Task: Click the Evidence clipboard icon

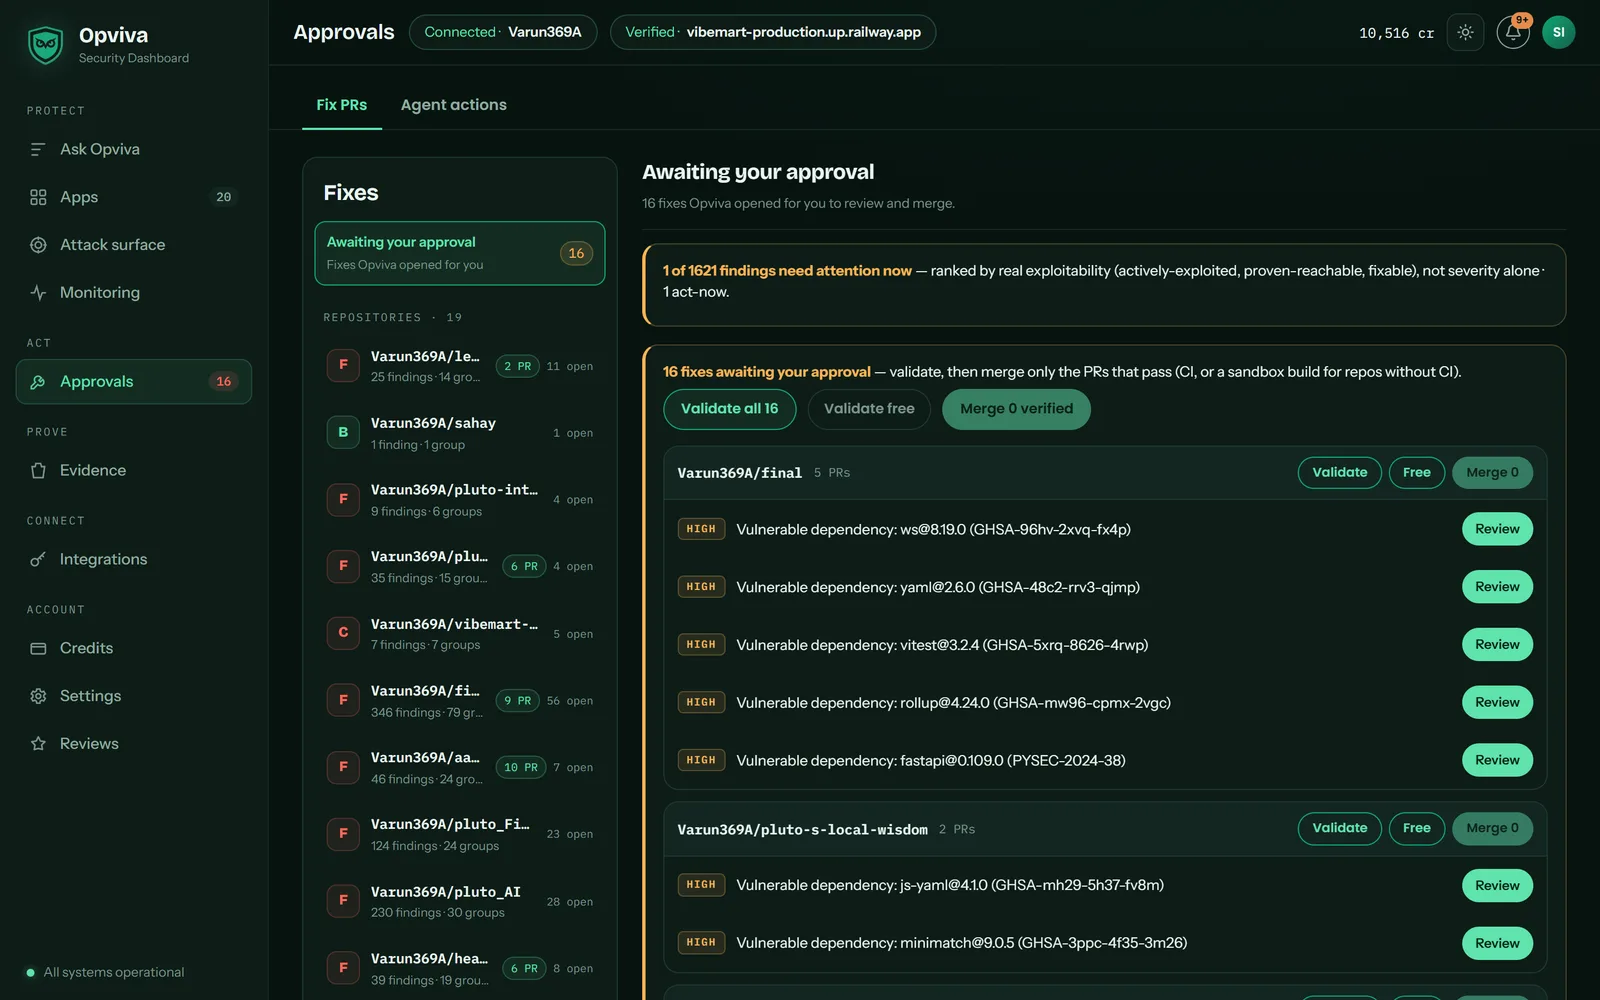Action: (38, 471)
